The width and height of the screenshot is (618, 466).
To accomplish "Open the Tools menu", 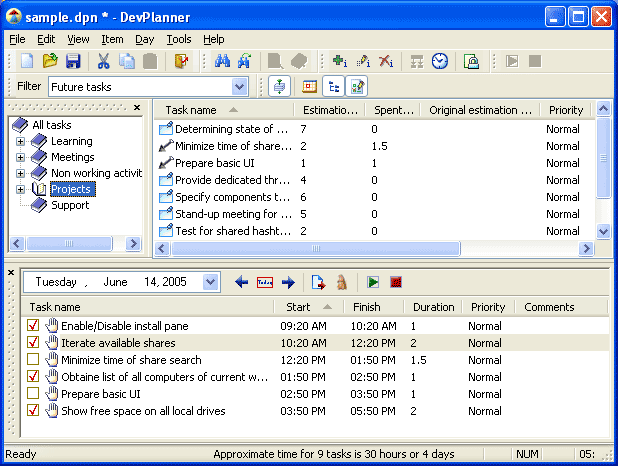I will 179,39.
